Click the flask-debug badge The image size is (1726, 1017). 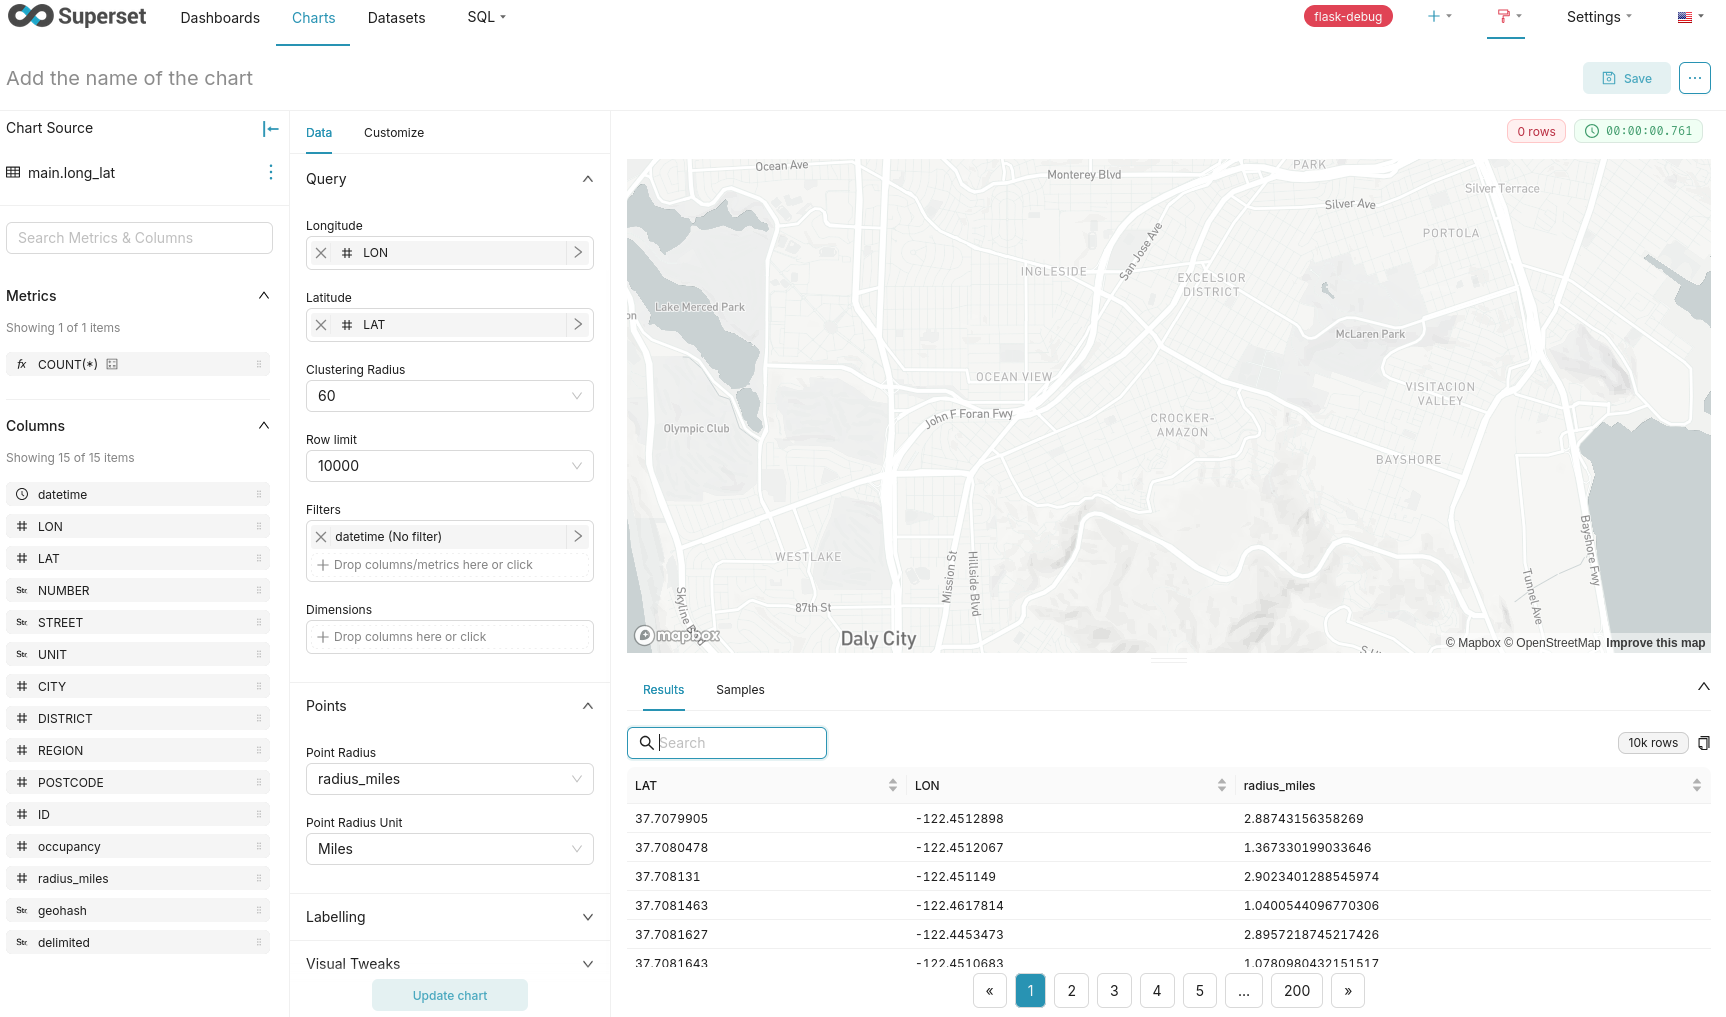tap(1348, 17)
